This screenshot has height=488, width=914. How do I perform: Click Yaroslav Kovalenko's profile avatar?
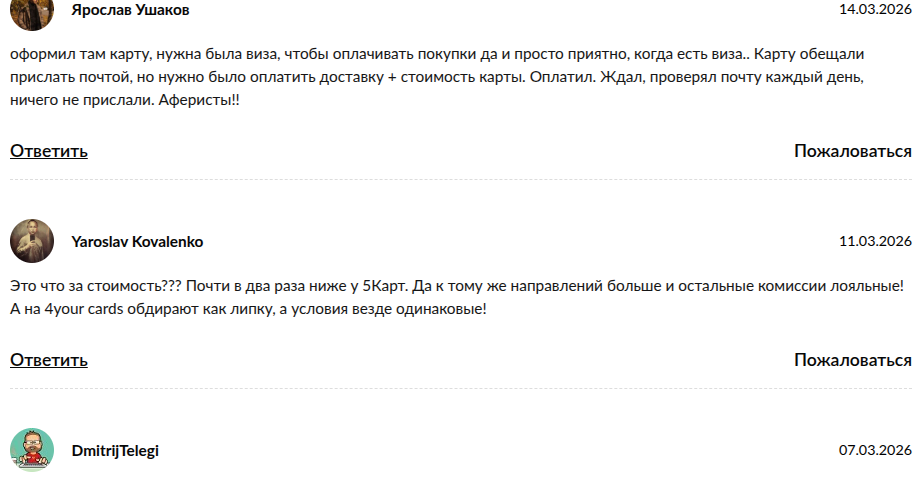click(x=32, y=241)
